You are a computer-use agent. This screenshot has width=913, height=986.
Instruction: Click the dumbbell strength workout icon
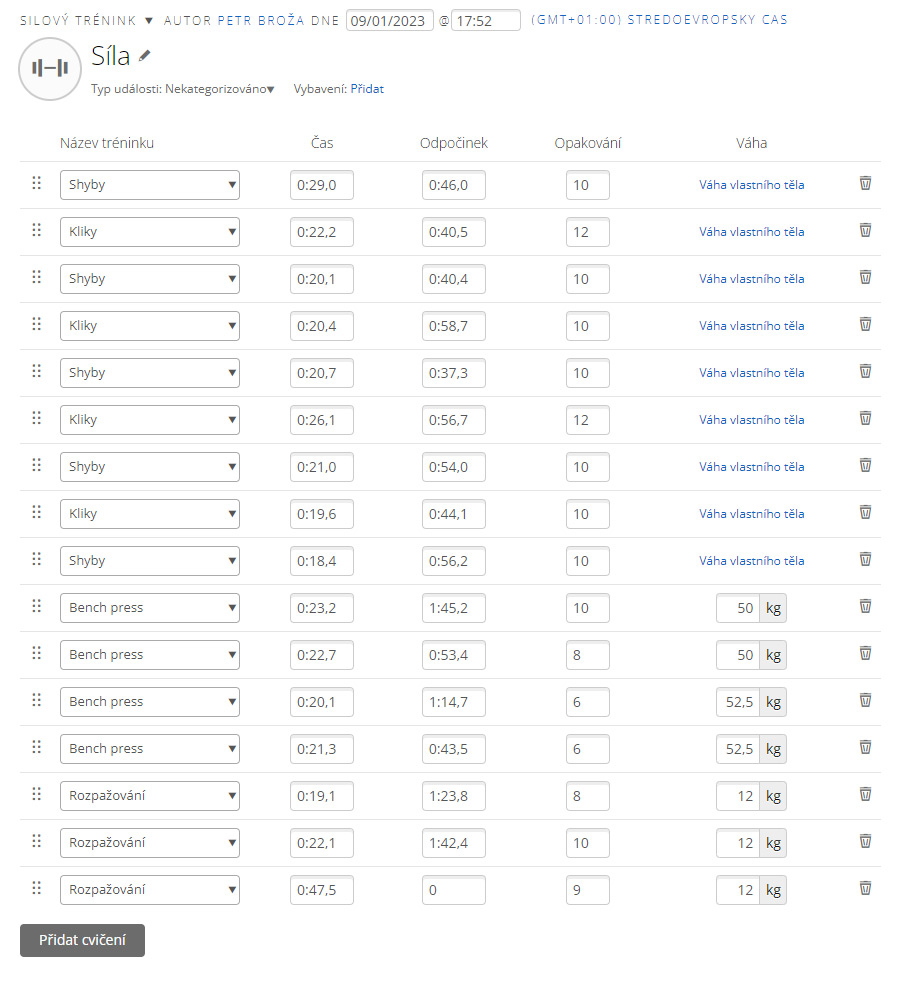tap(50, 69)
